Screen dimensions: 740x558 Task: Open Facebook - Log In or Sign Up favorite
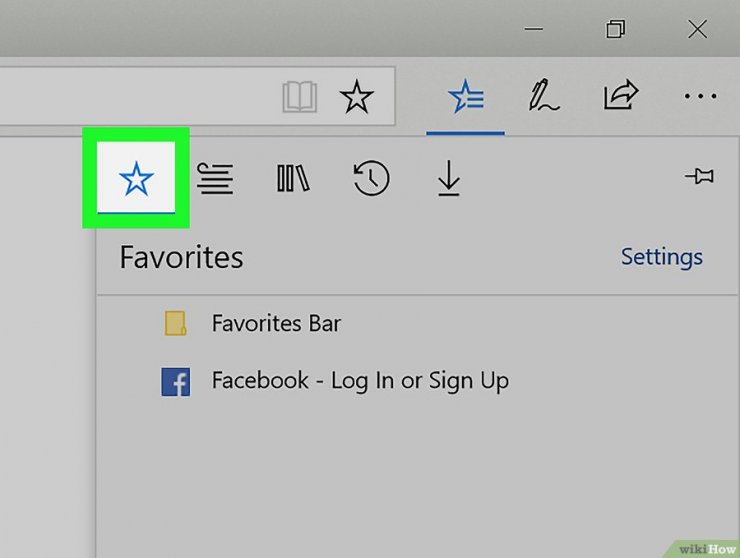click(x=360, y=381)
